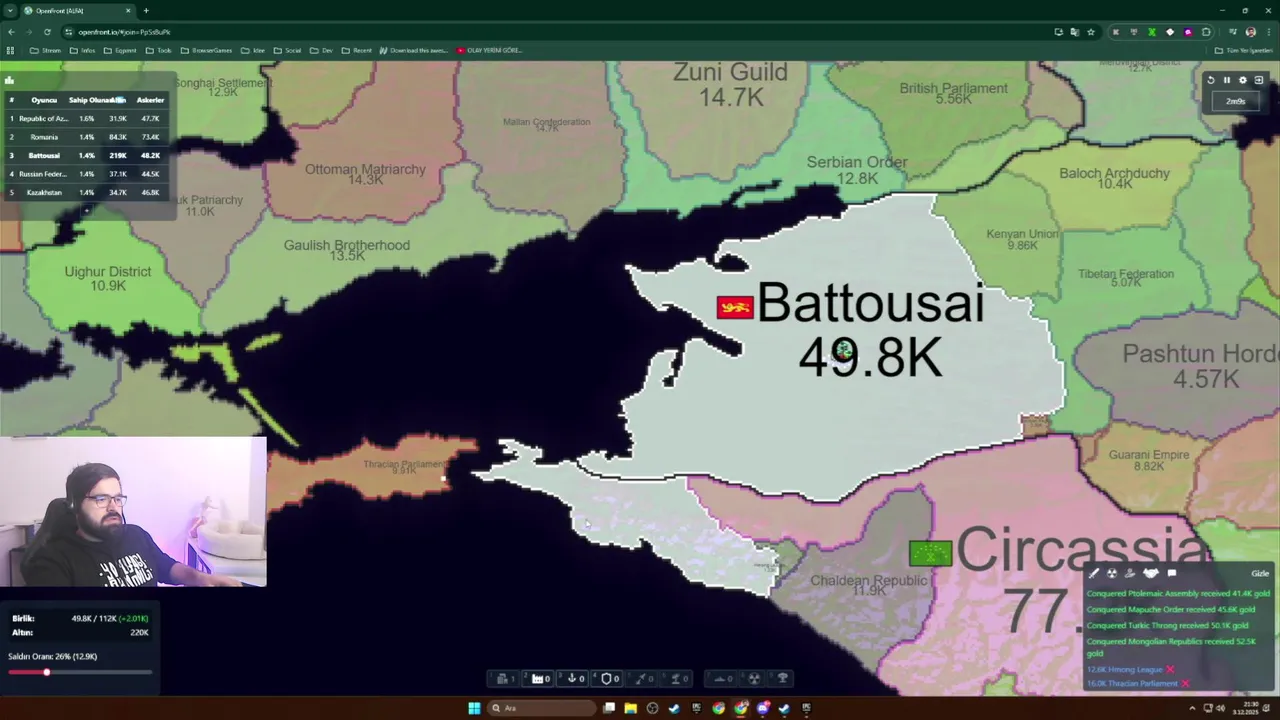Click the Chaldean Republic territory label
This screenshot has height=720, width=1280.
click(868, 580)
